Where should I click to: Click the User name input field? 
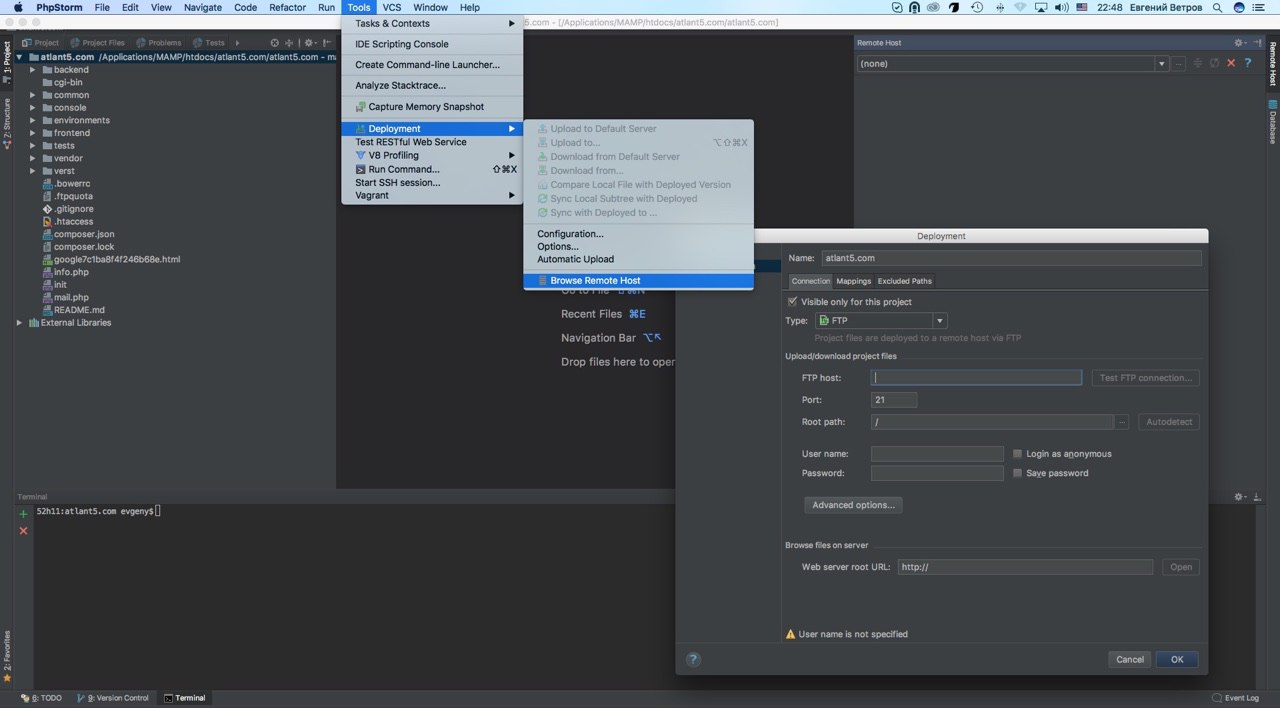click(937, 454)
